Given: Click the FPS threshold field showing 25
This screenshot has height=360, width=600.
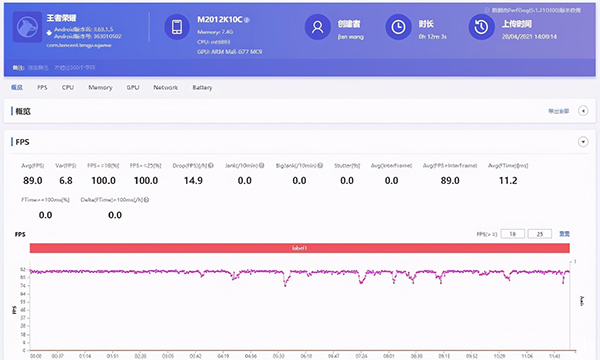Looking at the screenshot, I should point(540,234).
